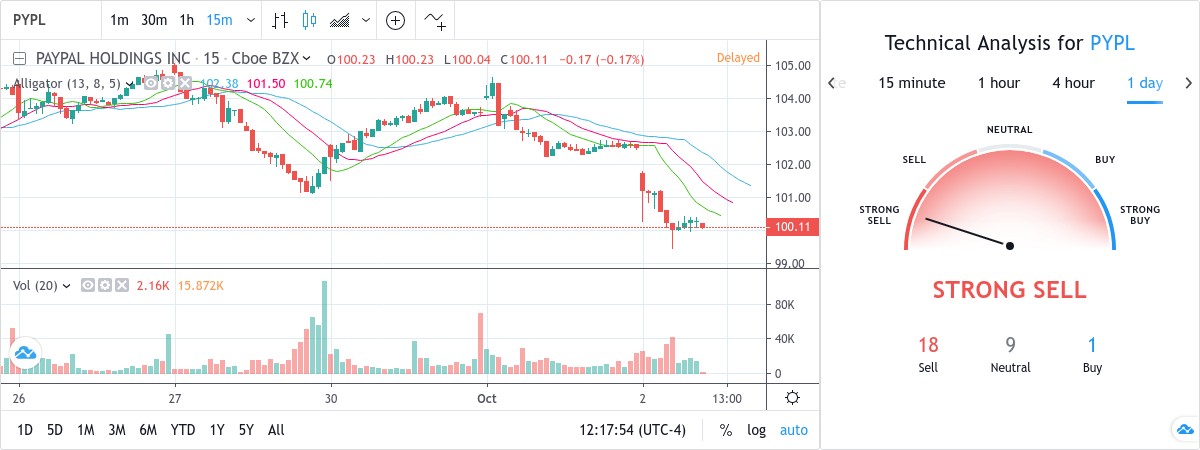Select the All date range
The width and height of the screenshot is (1200, 450).
[x=276, y=430]
